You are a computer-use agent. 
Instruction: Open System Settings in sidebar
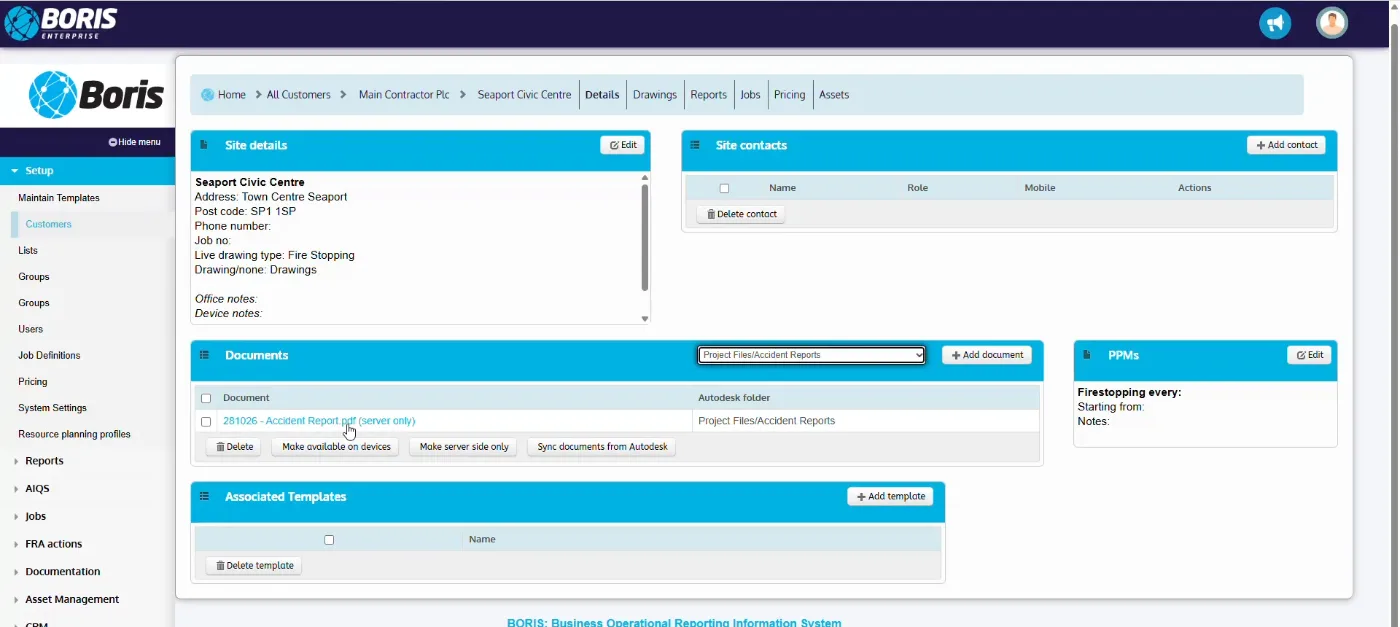52,408
